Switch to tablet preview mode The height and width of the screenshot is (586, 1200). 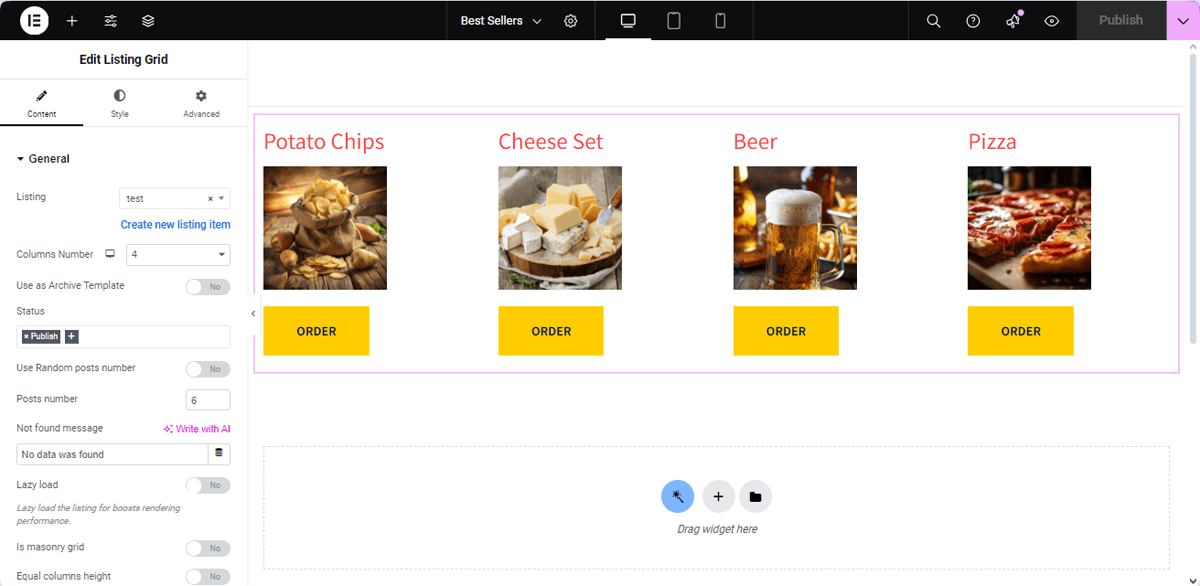(673, 20)
